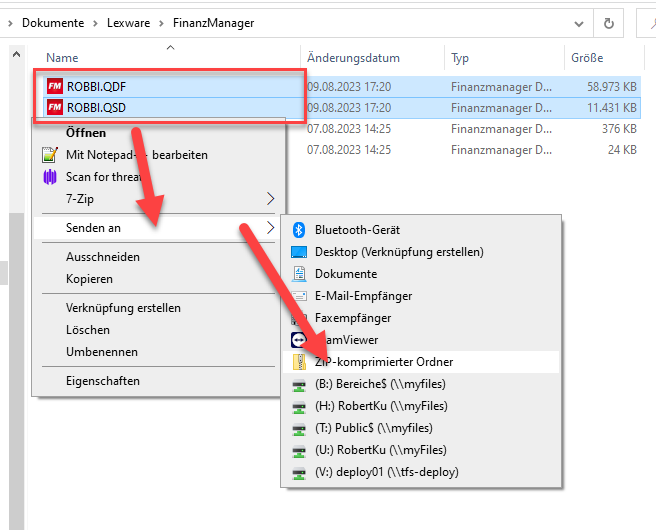Screen dimensions: 656x530
Task: Choose E-Mail-Empfänger in Senden an list
Action: (x=363, y=296)
